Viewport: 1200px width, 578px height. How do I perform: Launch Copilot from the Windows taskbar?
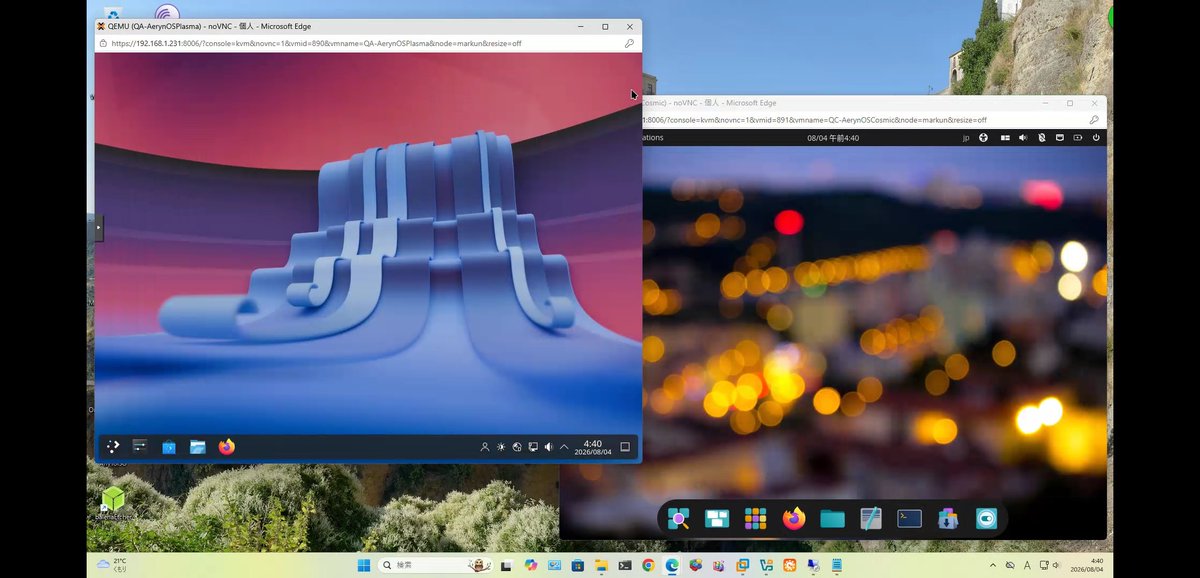[530, 565]
